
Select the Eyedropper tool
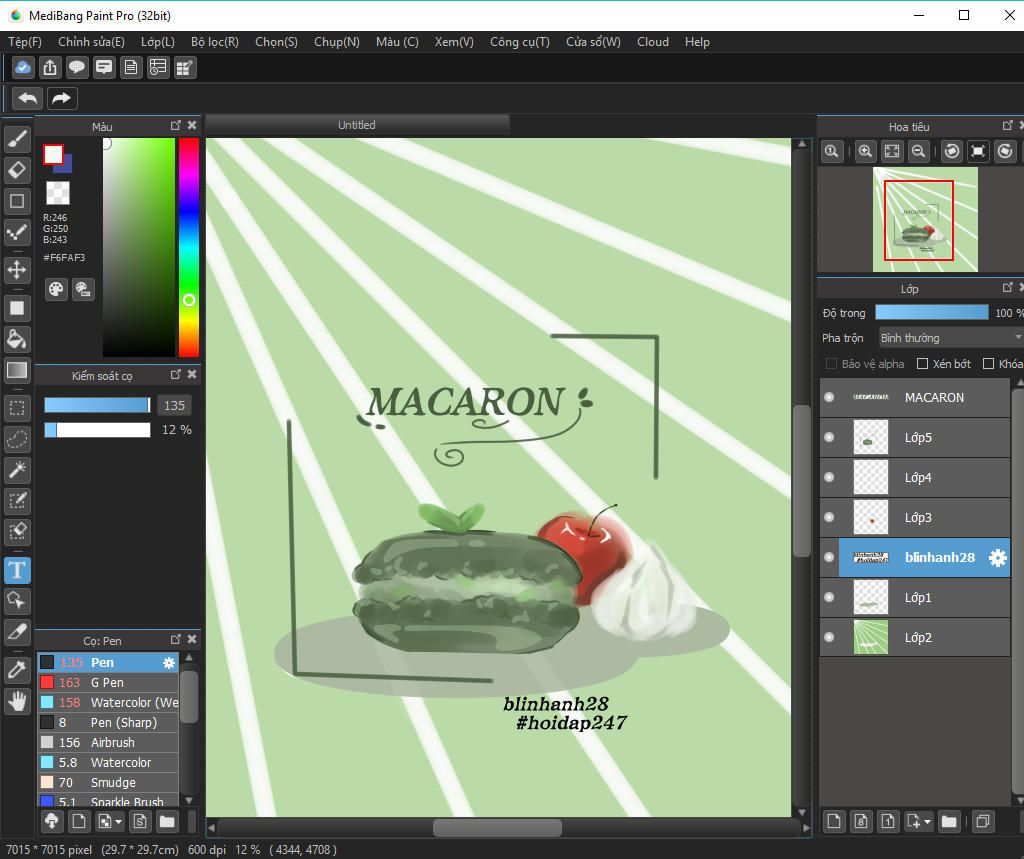point(18,670)
